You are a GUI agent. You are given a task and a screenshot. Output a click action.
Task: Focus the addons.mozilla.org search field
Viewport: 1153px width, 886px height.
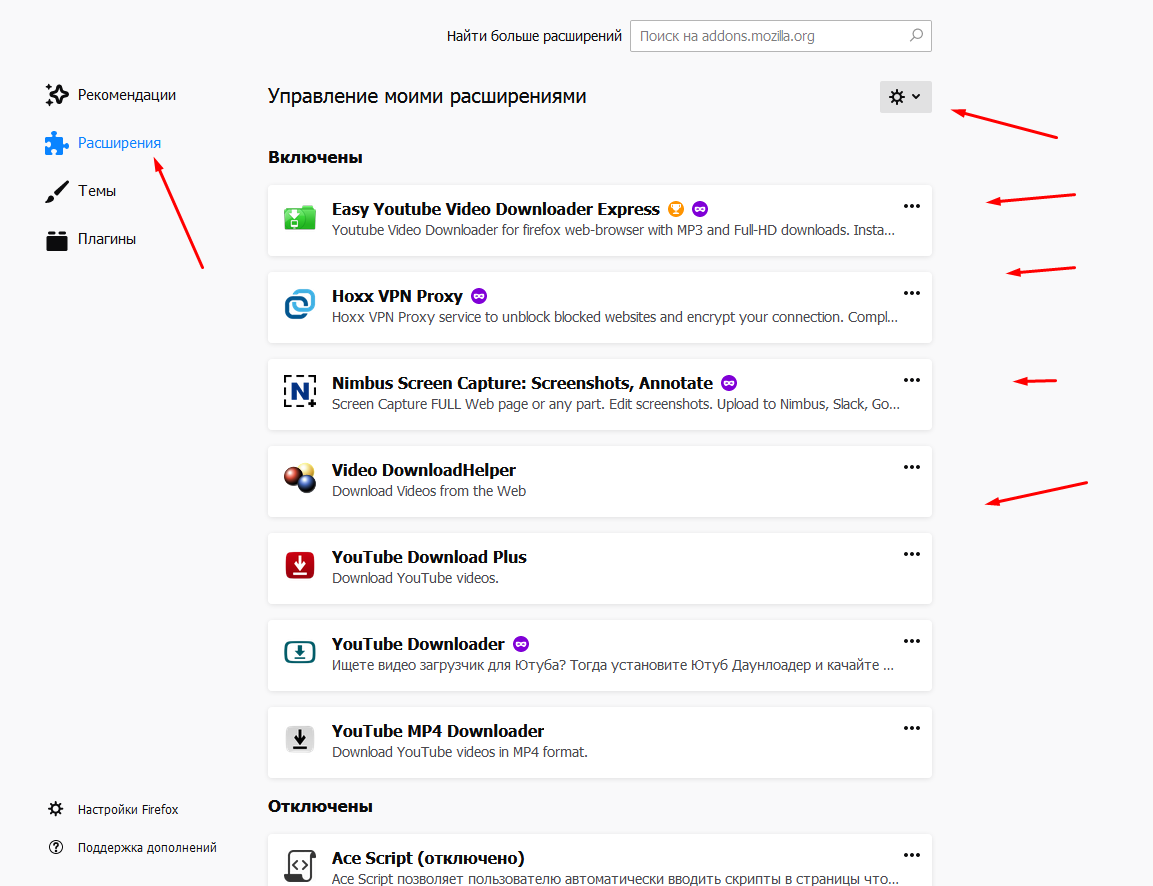tap(780, 36)
